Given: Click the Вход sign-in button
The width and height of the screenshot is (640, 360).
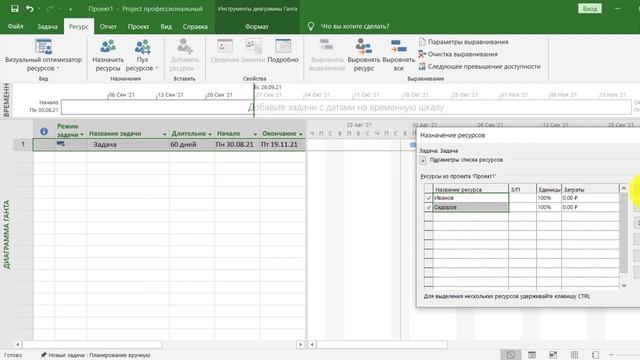Looking at the screenshot, I should point(590,9).
